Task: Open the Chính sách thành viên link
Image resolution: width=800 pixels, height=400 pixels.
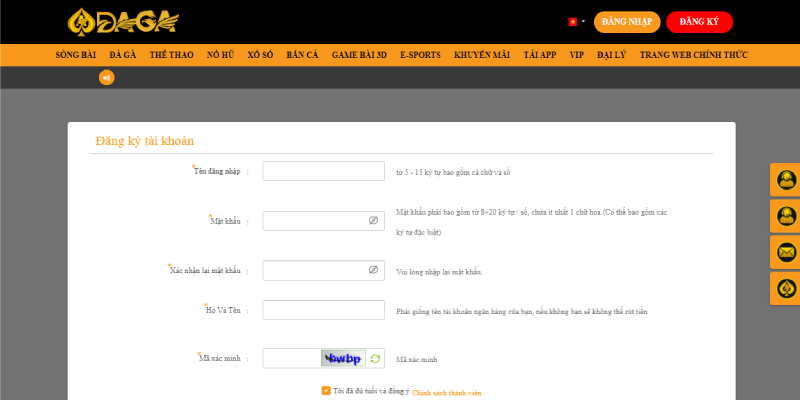Action: (446, 393)
